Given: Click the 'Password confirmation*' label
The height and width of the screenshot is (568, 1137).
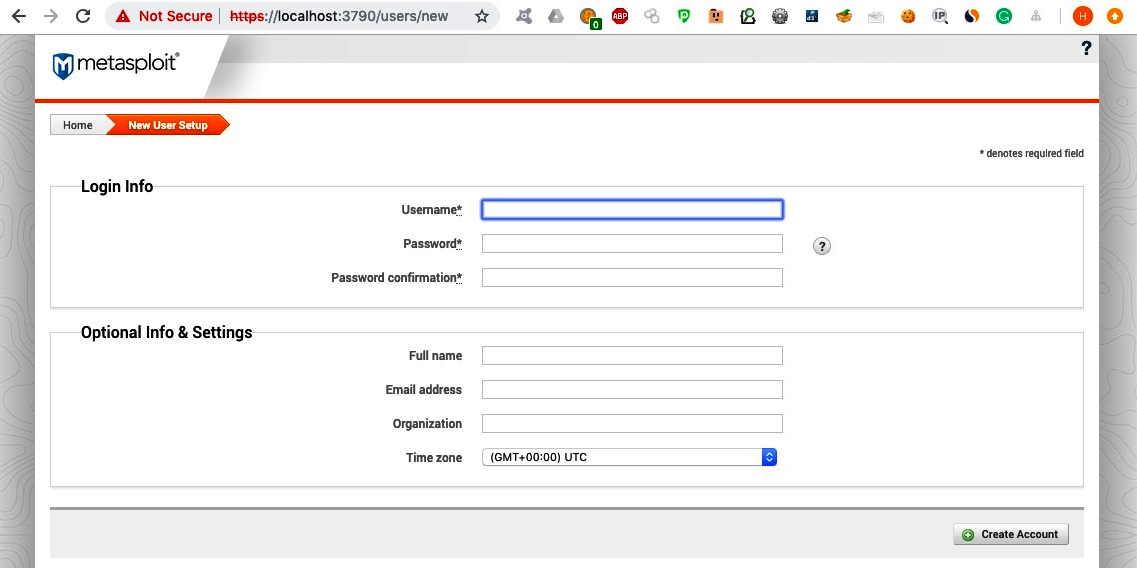Looking at the screenshot, I should tap(397, 277).
